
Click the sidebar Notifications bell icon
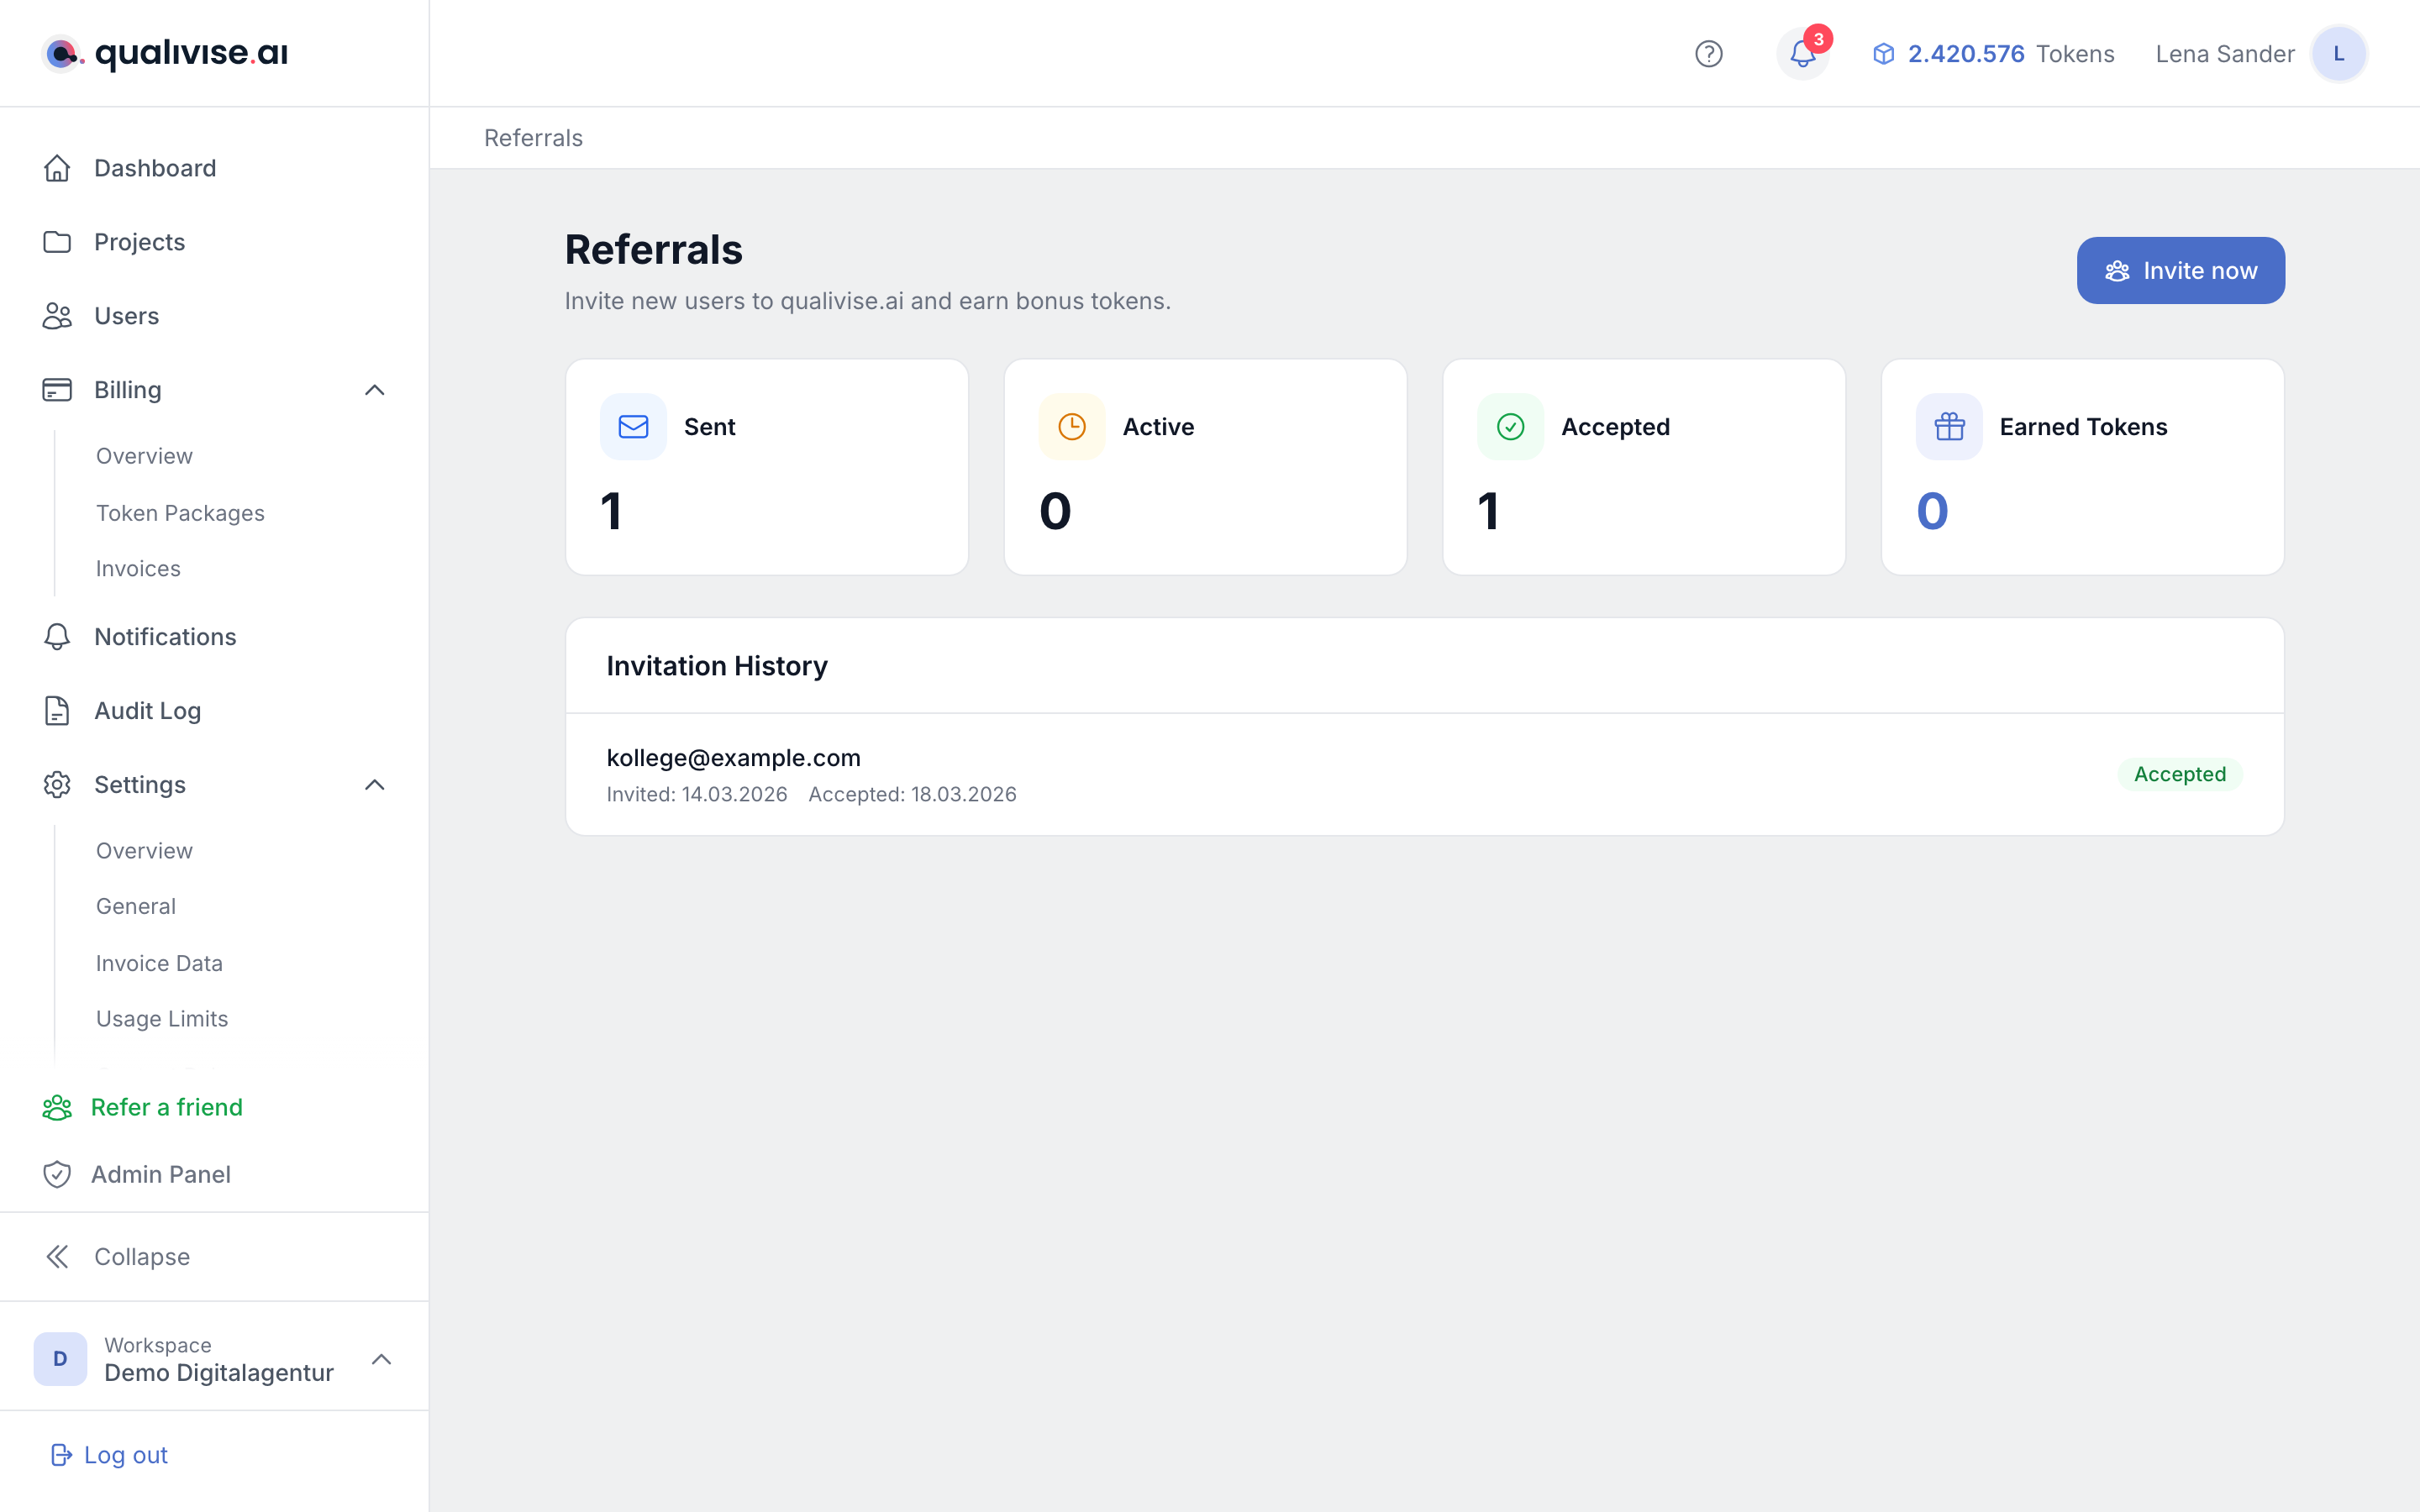pyautogui.click(x=57, y=637)
